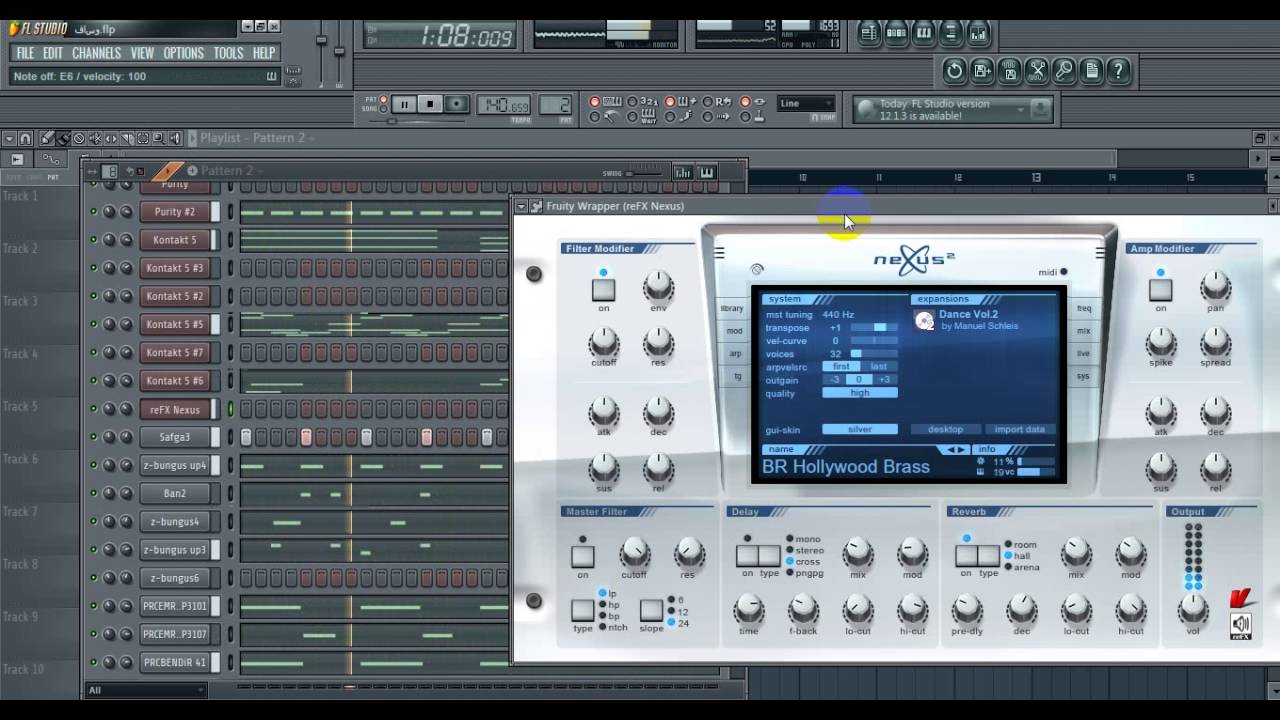The height and width of the screenshot is (720, 1280).
Task: Toggle the playlist snap magnet icon
Action: click(25, 138)
